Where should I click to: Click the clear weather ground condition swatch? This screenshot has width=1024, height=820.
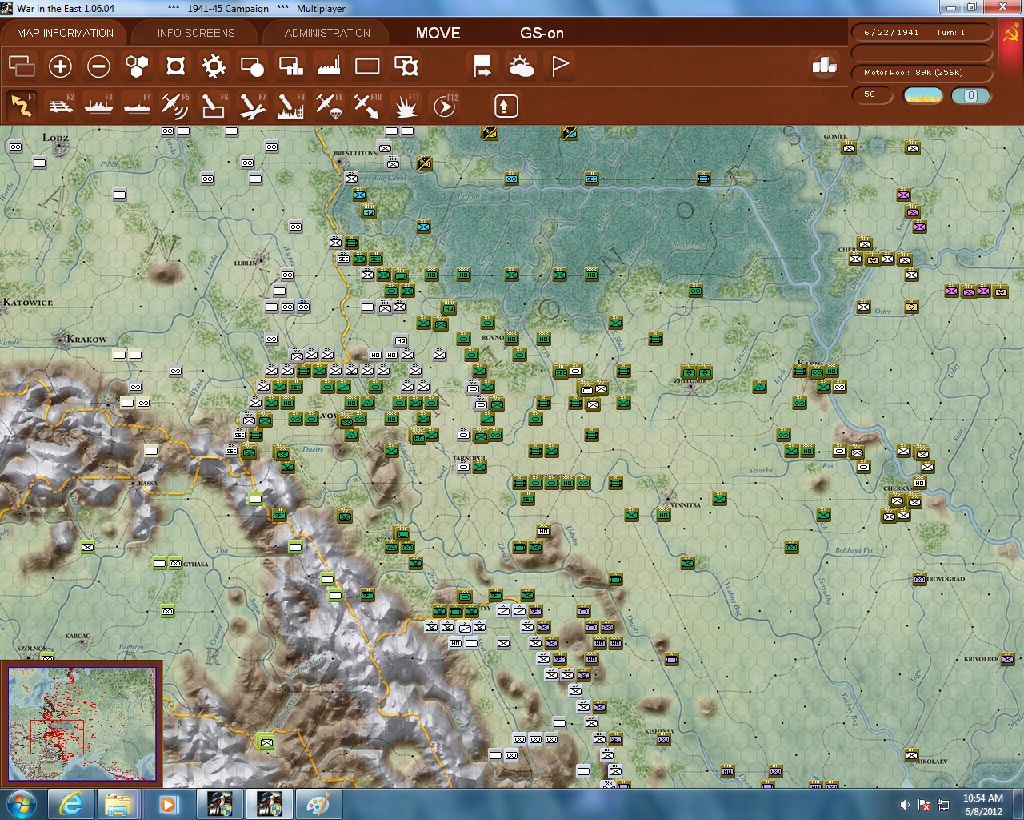[x=922, y=95]
